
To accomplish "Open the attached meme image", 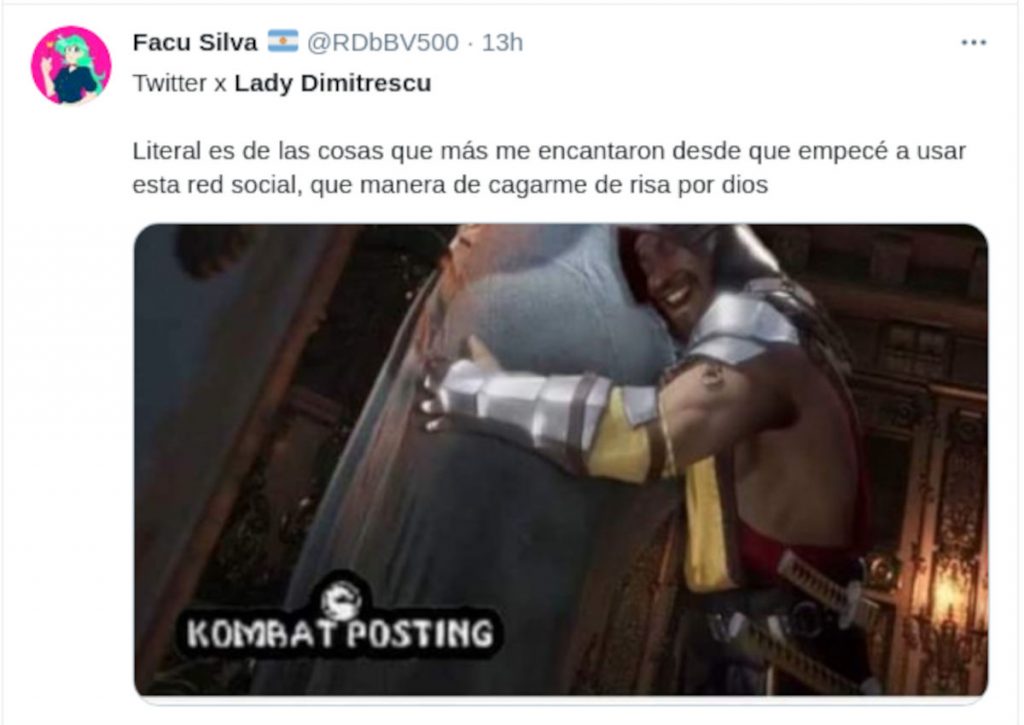I will [561, 460].
